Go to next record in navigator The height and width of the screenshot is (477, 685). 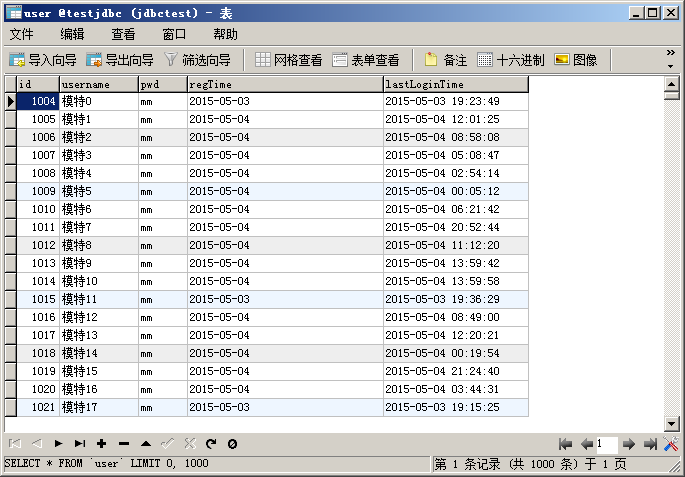pyautogui.click(x=58, y=444)
